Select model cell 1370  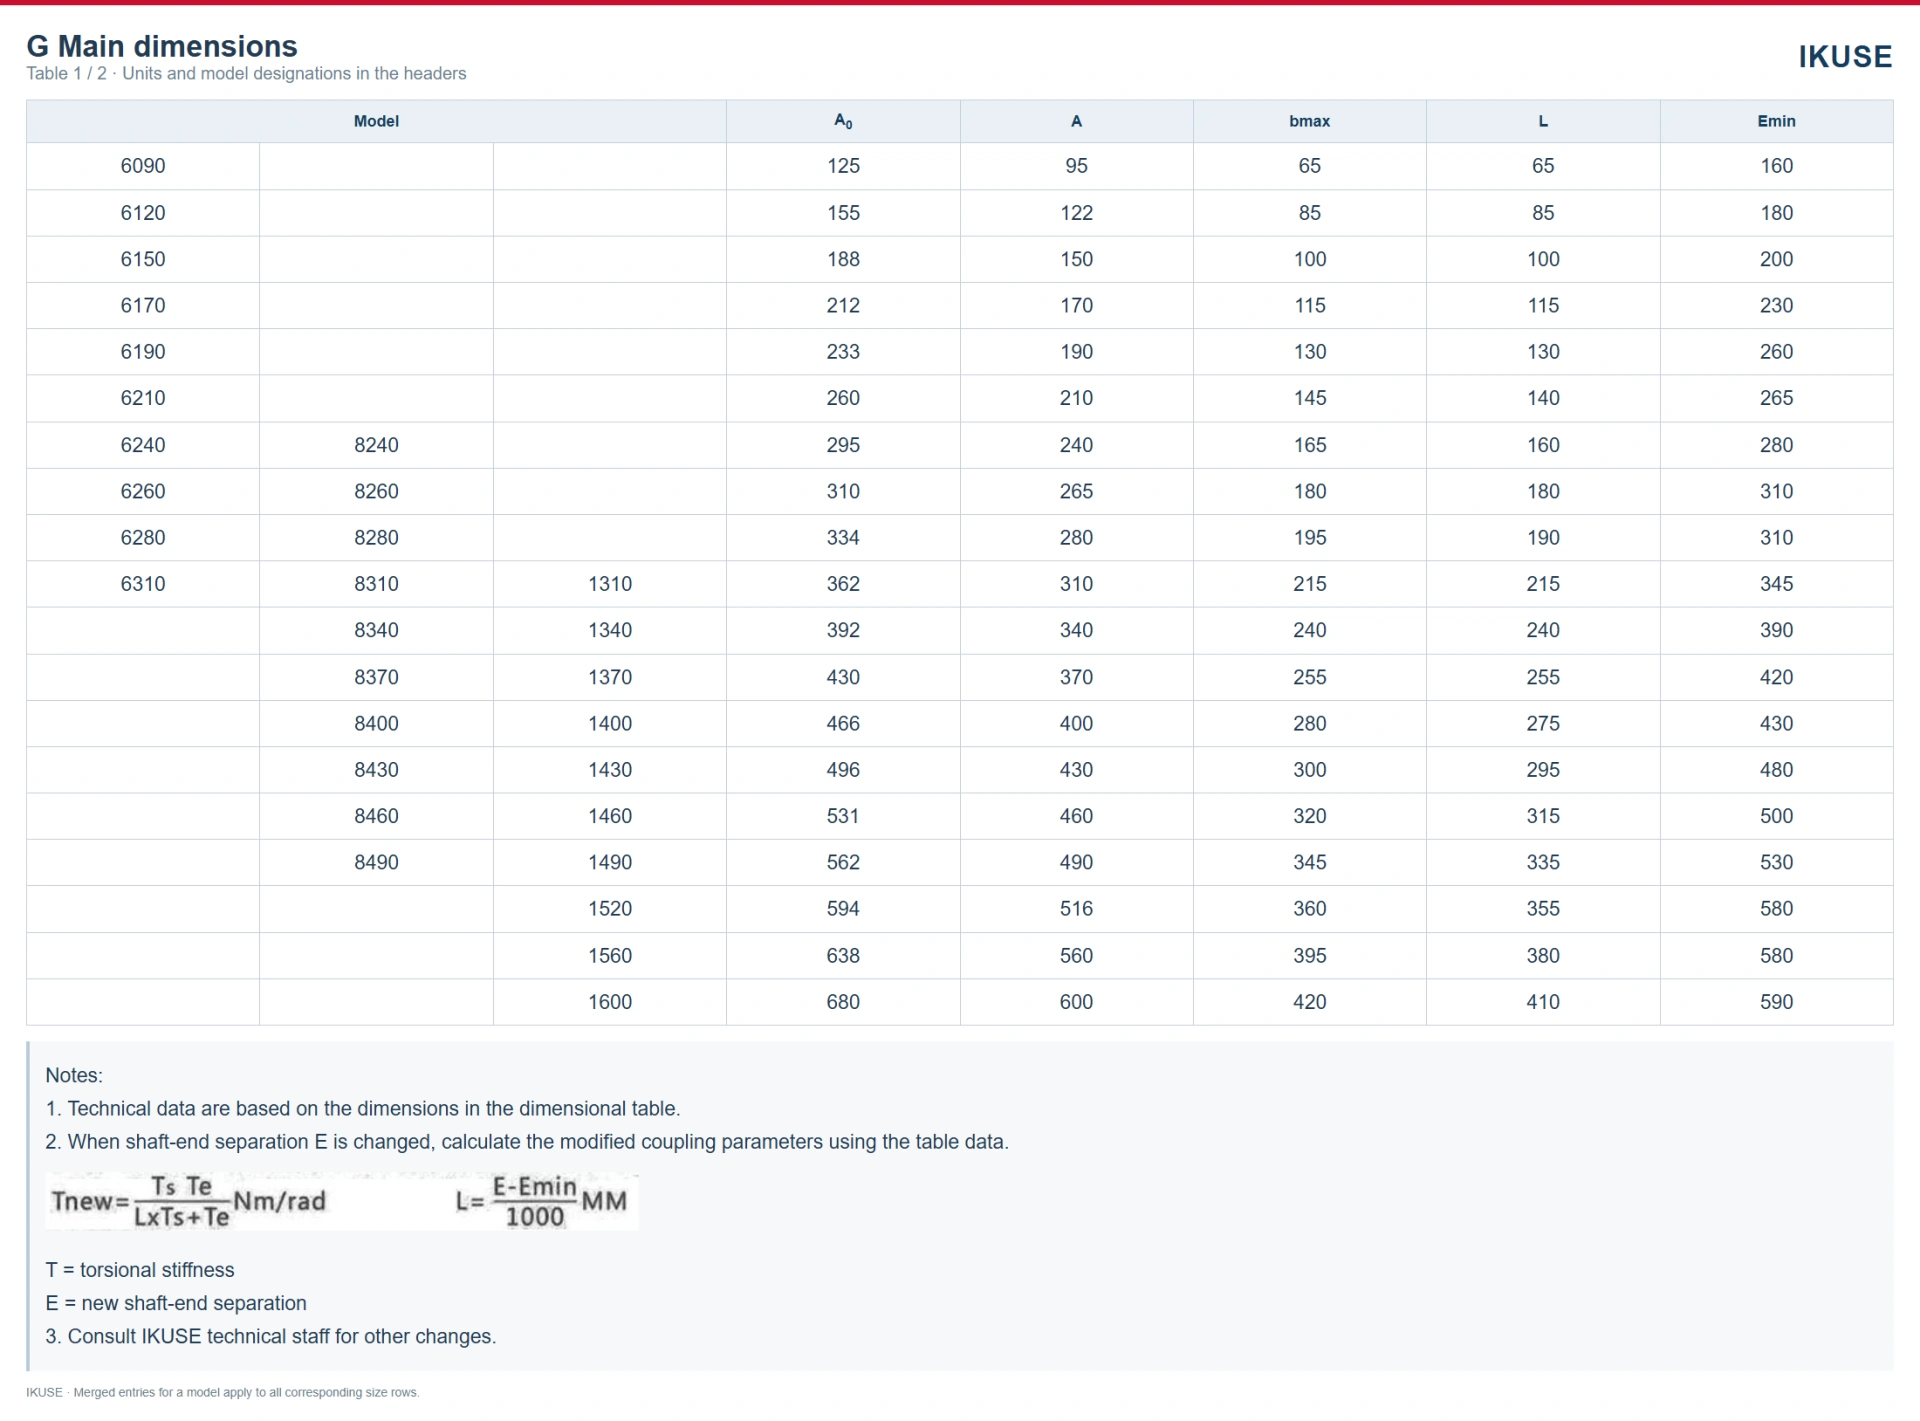point(610,677)
